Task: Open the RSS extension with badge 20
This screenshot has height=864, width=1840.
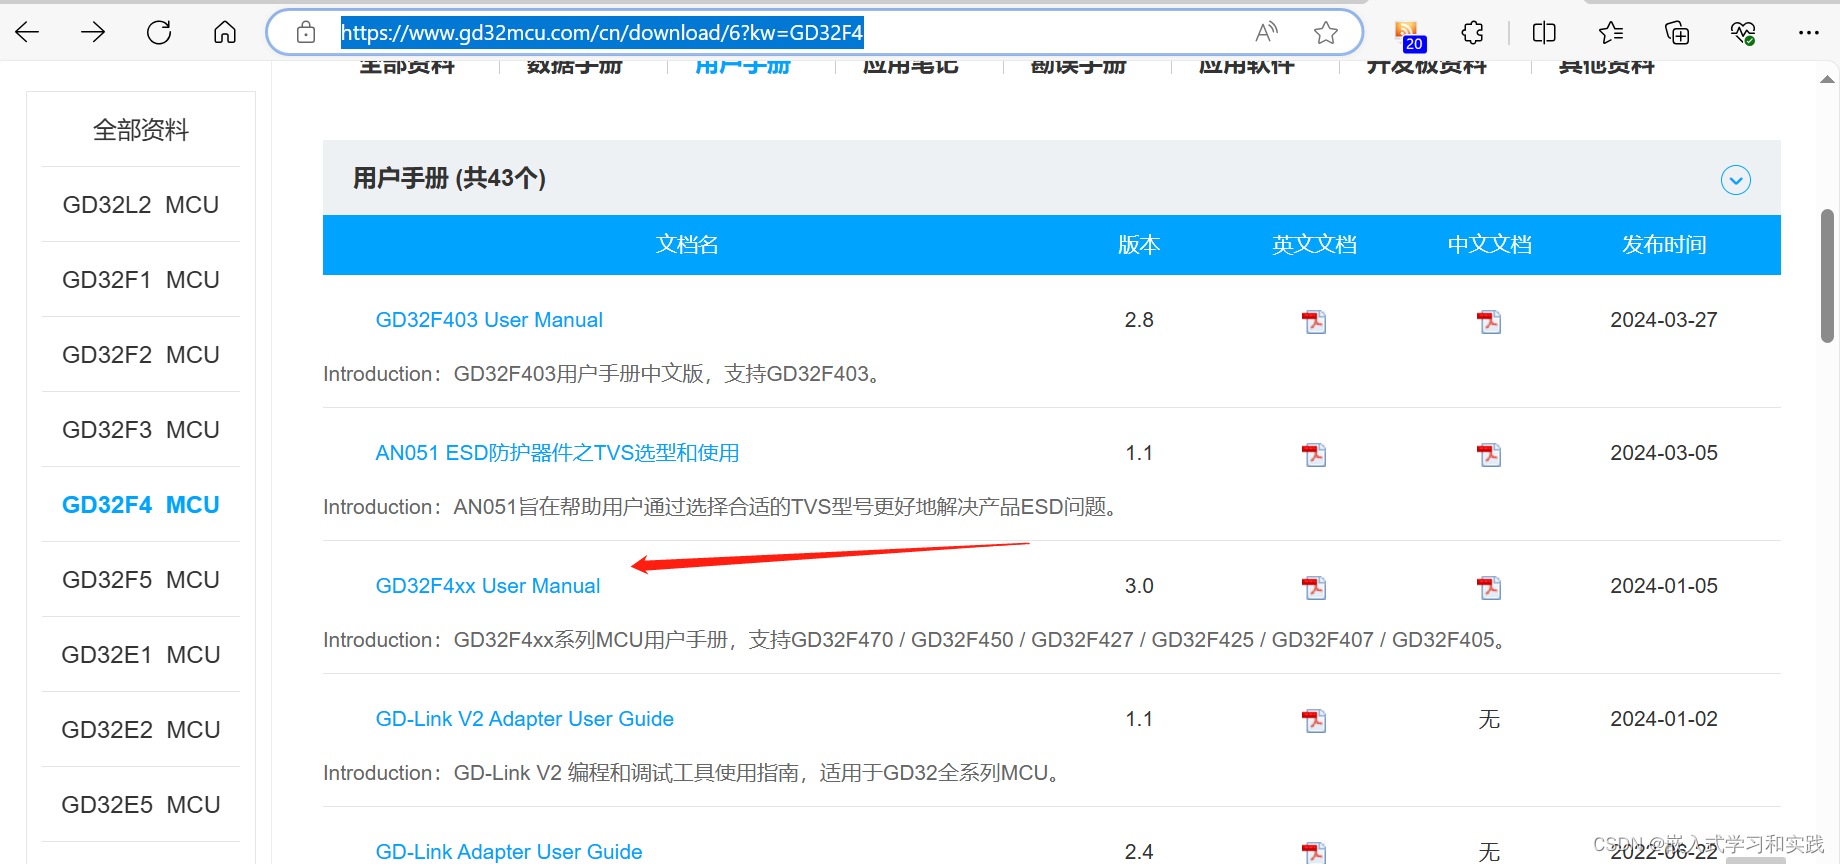Action: (x=1409, y=34)
